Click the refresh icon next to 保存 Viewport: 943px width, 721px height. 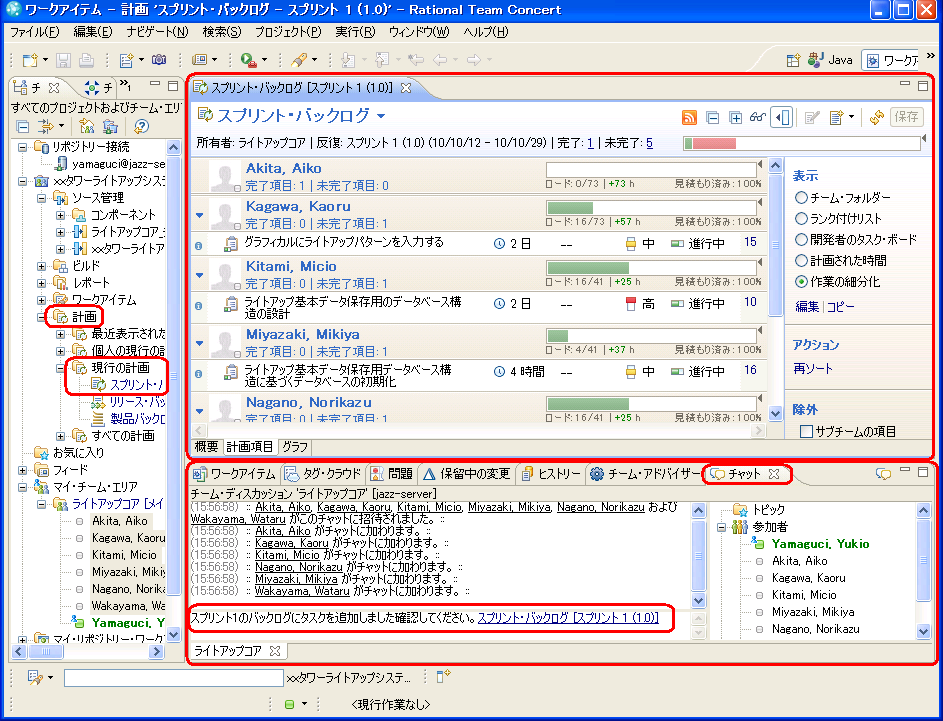click(876, 117)
